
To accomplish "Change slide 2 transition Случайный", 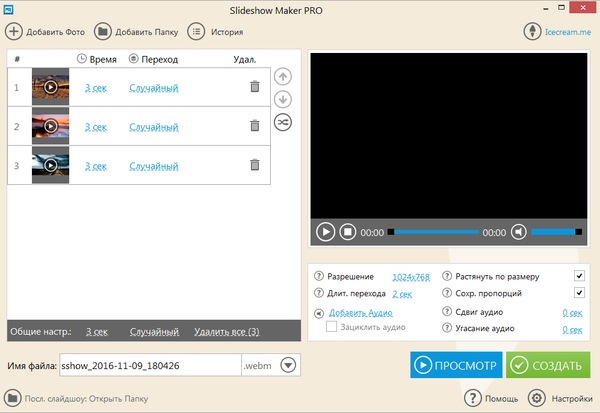I will pyautogui.click(x=154, y=127).
